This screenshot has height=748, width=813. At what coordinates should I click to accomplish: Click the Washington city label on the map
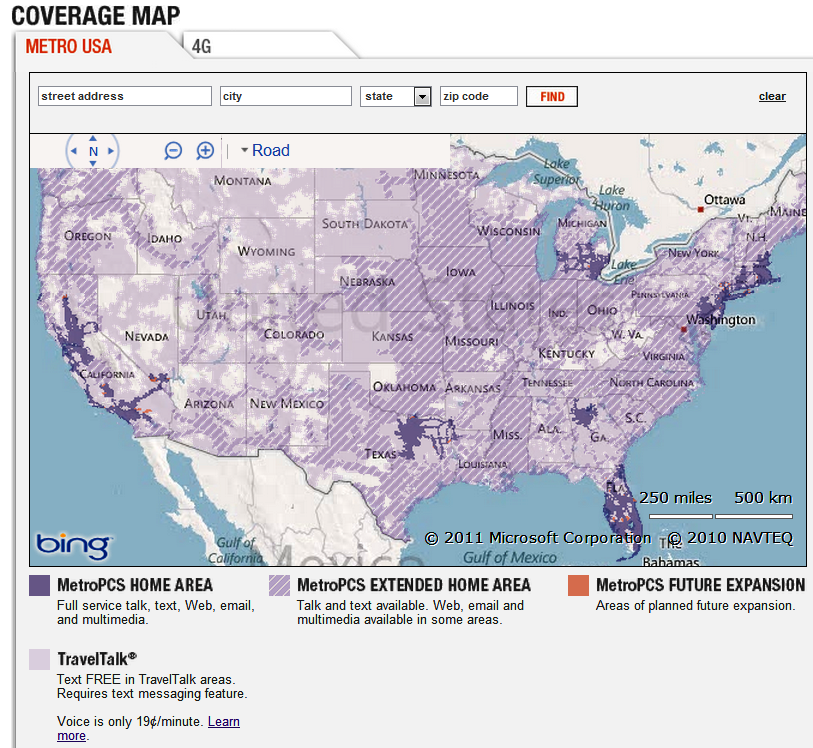(721, 320)
